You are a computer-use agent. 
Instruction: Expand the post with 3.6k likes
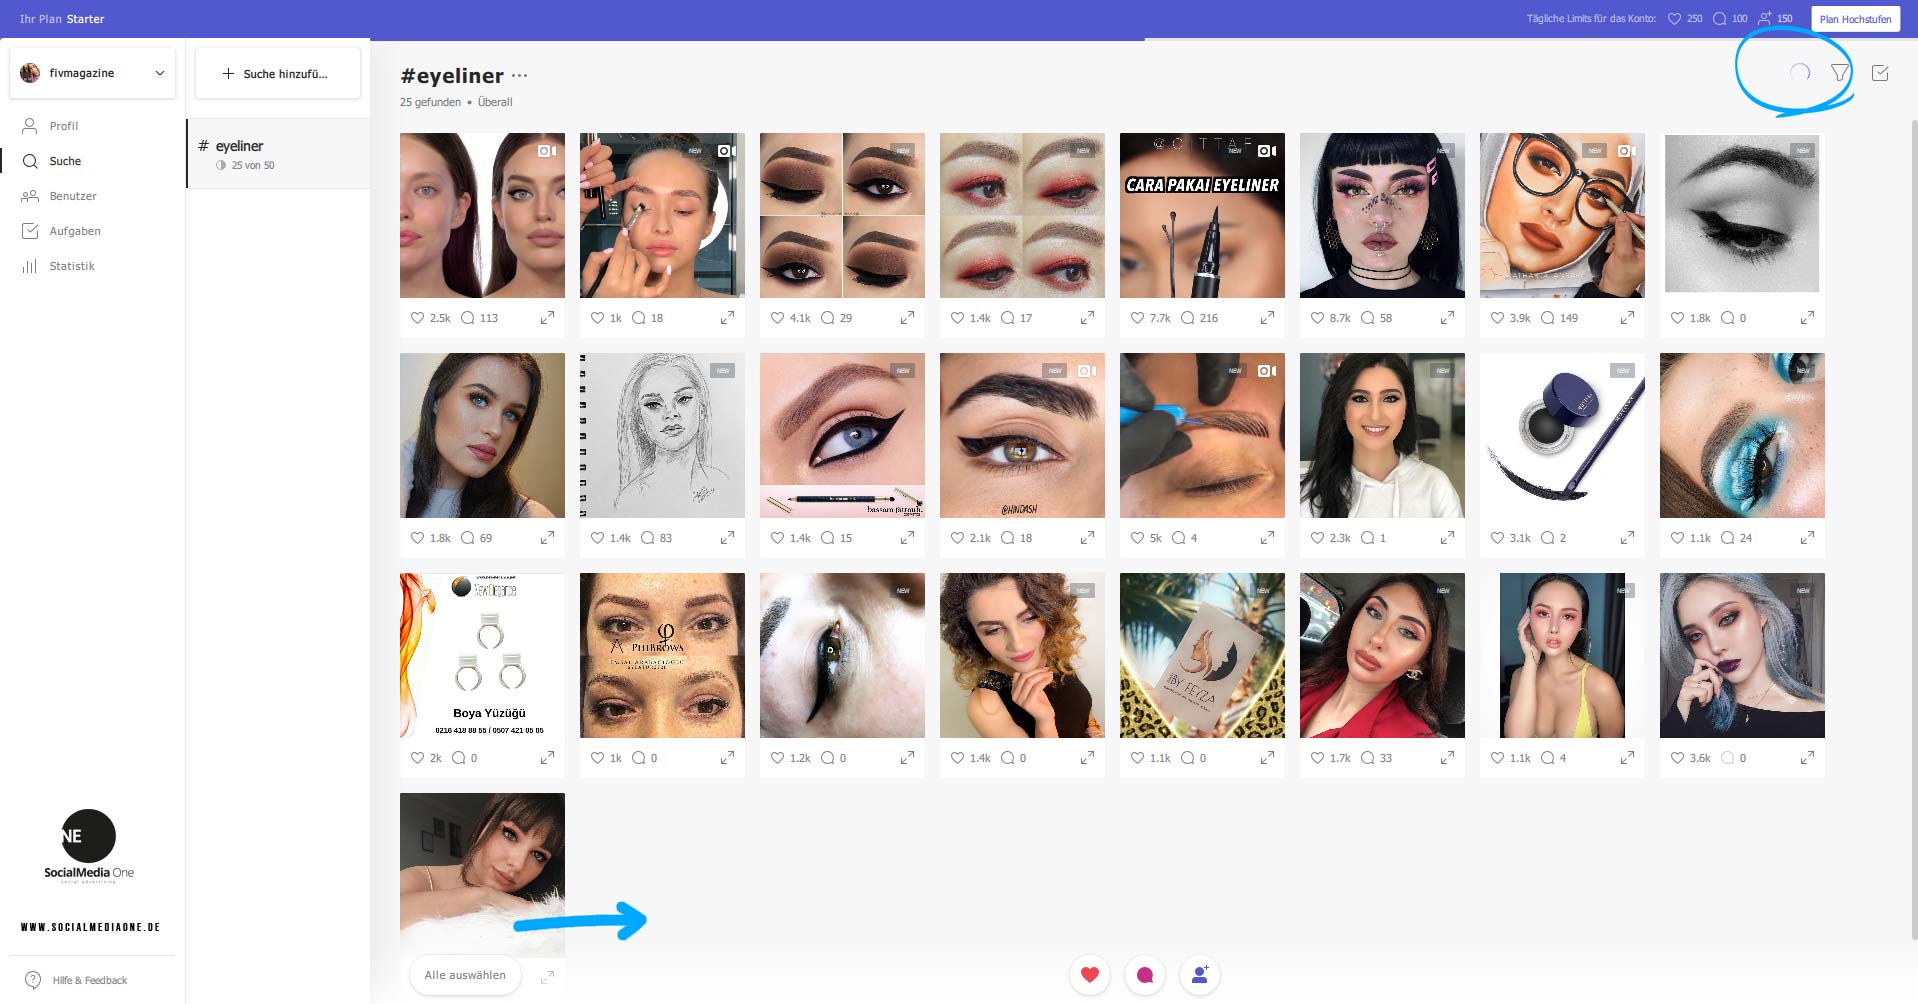(x=1807, y=758)
